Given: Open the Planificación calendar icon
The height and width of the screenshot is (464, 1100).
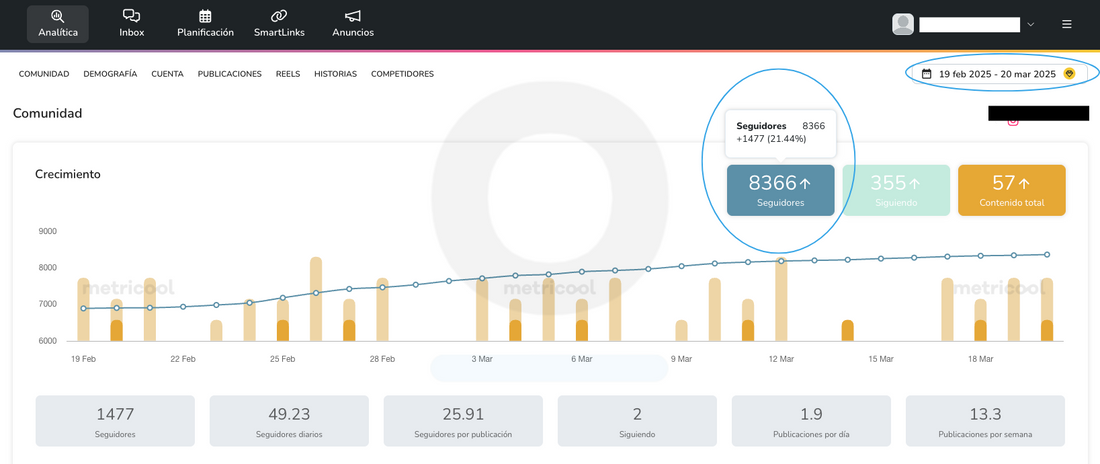Looking at the screenshot, I should (x=205, y=16).
